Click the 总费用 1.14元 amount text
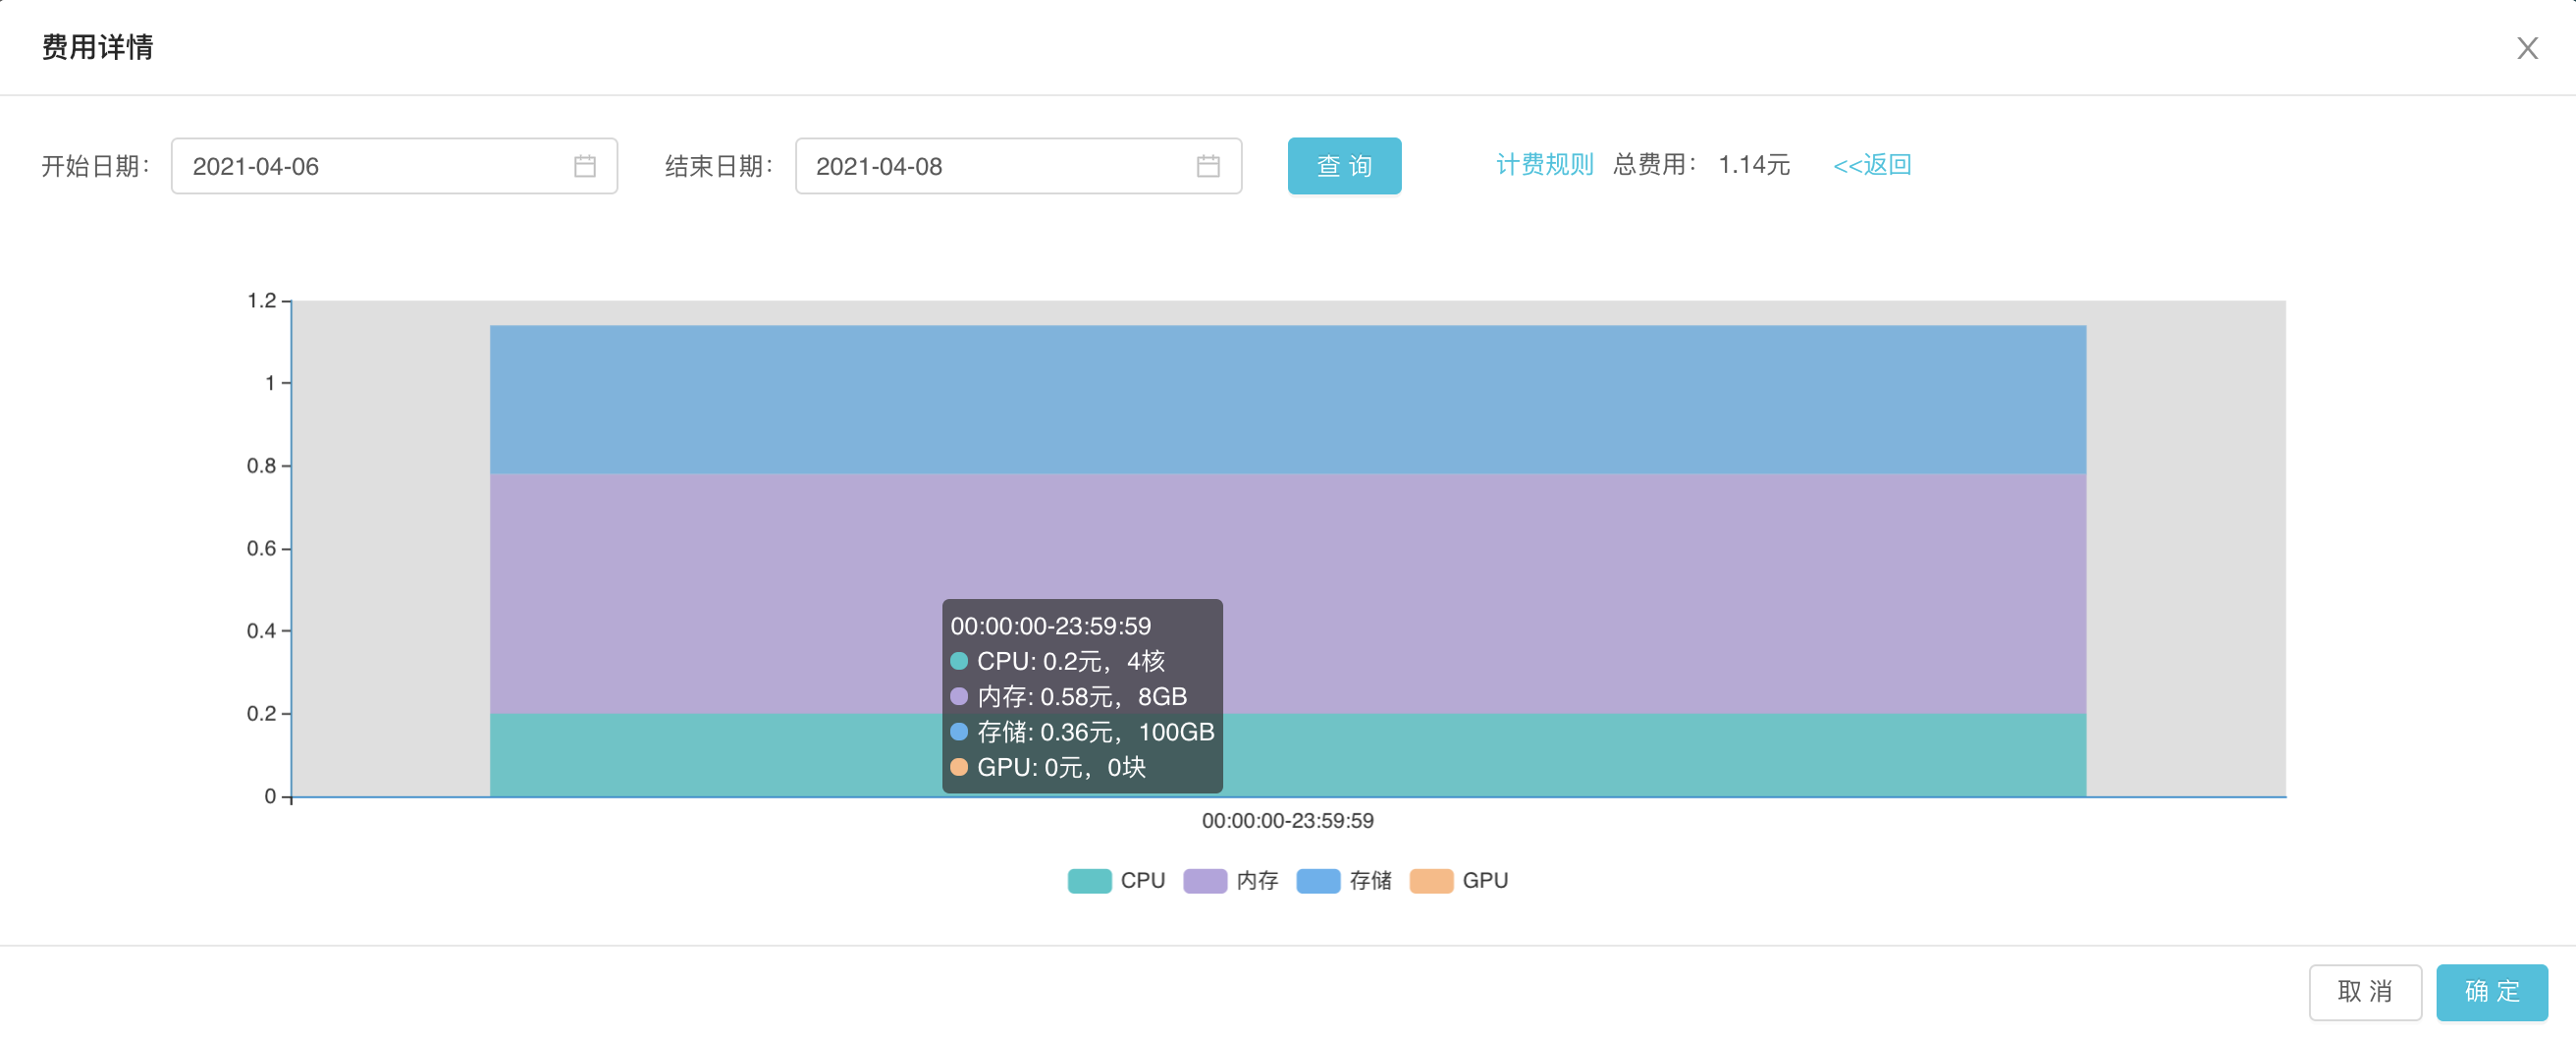 tap(1753, 165)
